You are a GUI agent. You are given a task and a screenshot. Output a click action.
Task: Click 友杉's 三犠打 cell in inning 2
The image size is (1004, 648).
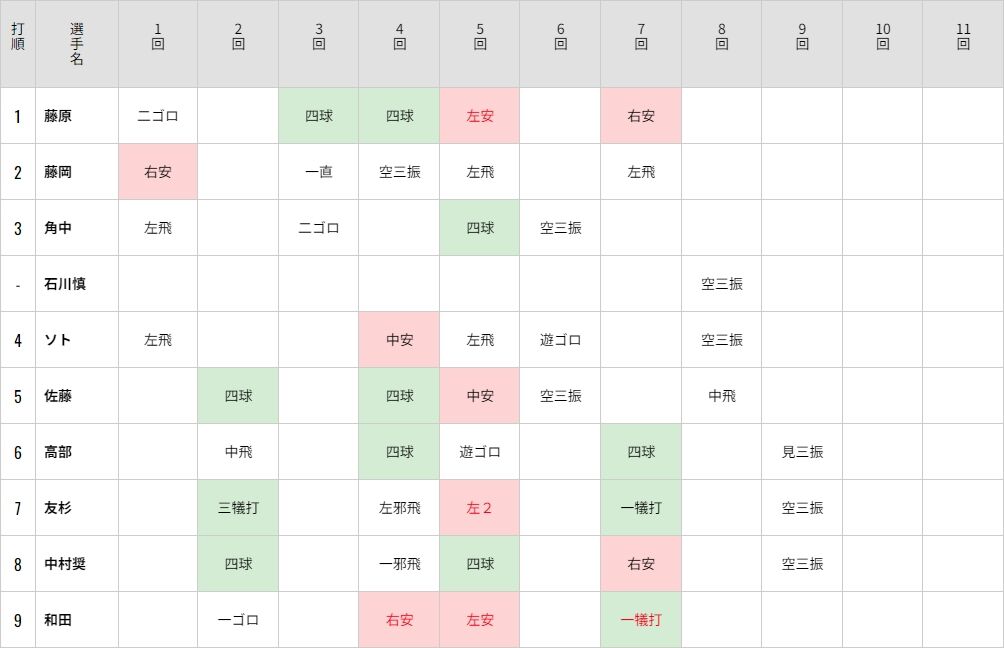click(x=238, y=508)
